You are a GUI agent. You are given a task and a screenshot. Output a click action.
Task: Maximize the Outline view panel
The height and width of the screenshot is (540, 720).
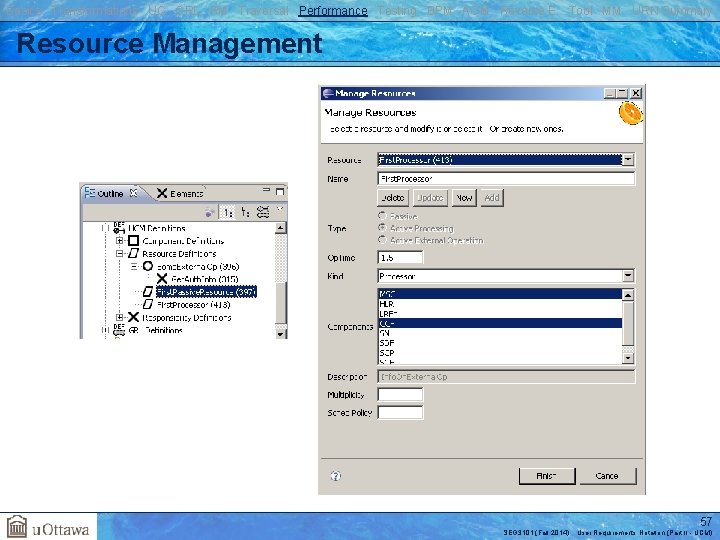[280, 191]
